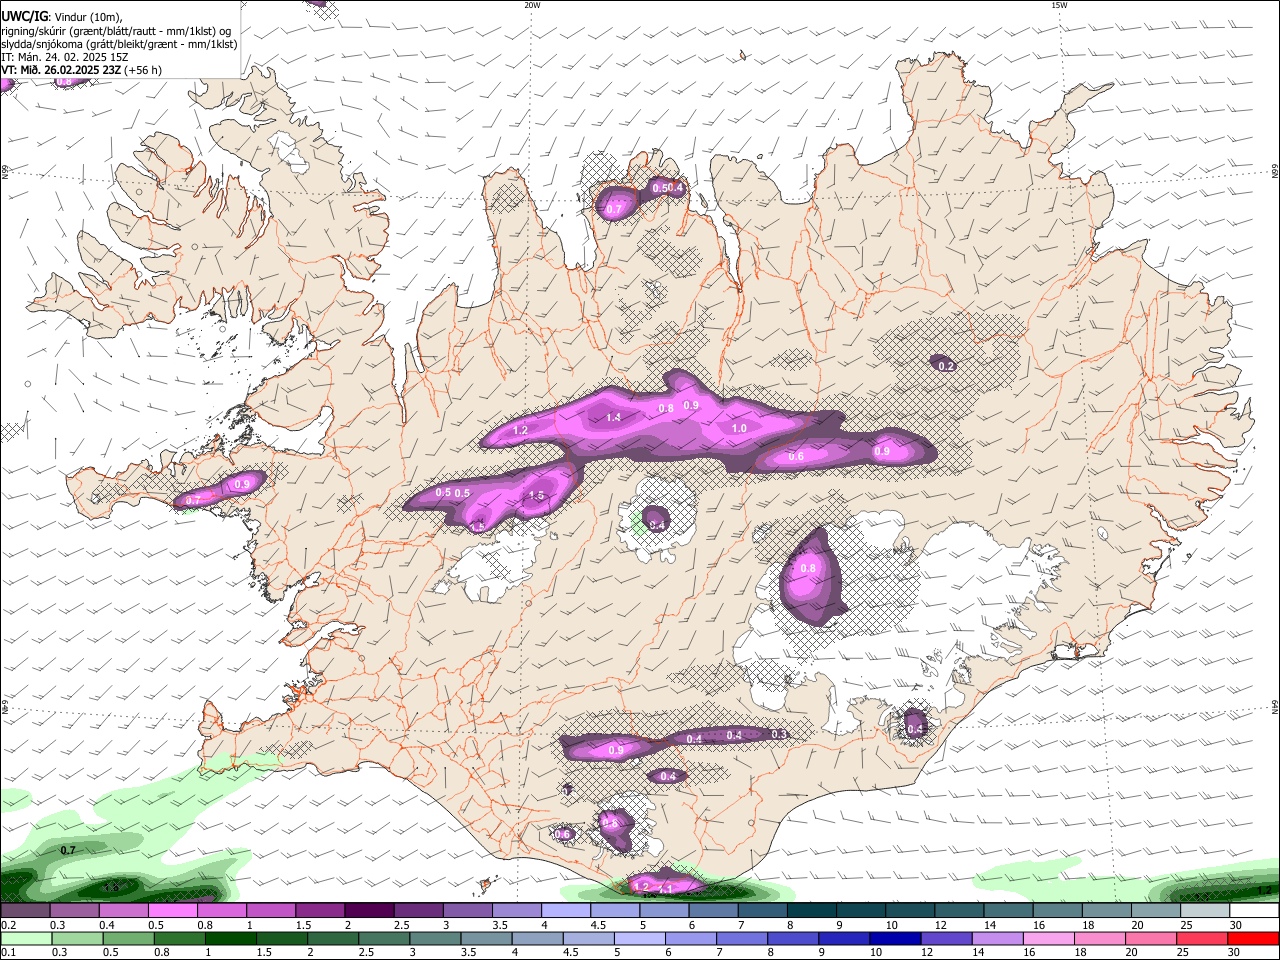Click the '1.0' value in the central snow band
Viewport: 1280px width, 960px height.
coord(739,428)
